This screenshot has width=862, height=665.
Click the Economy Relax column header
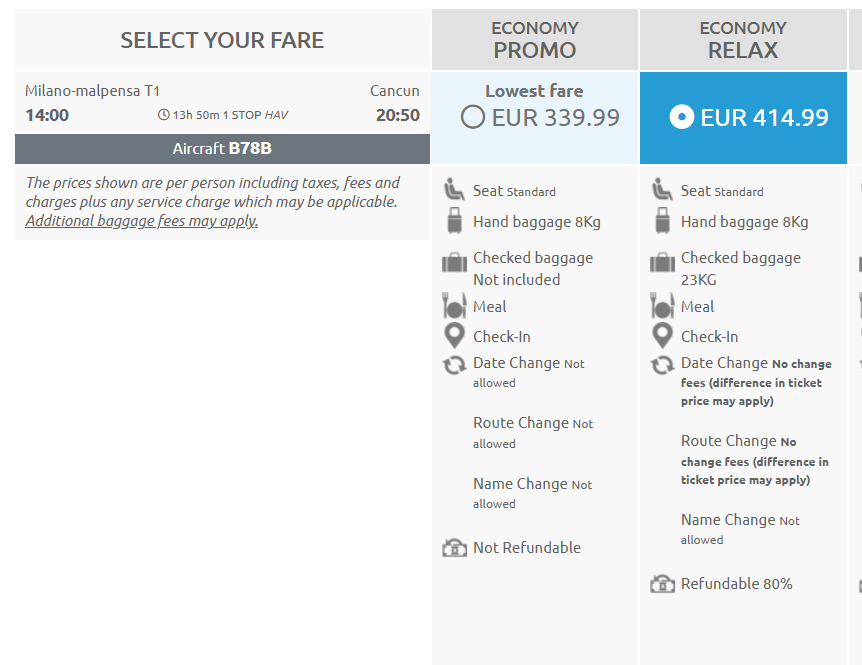pyautogui.click(x=743, y=40)
